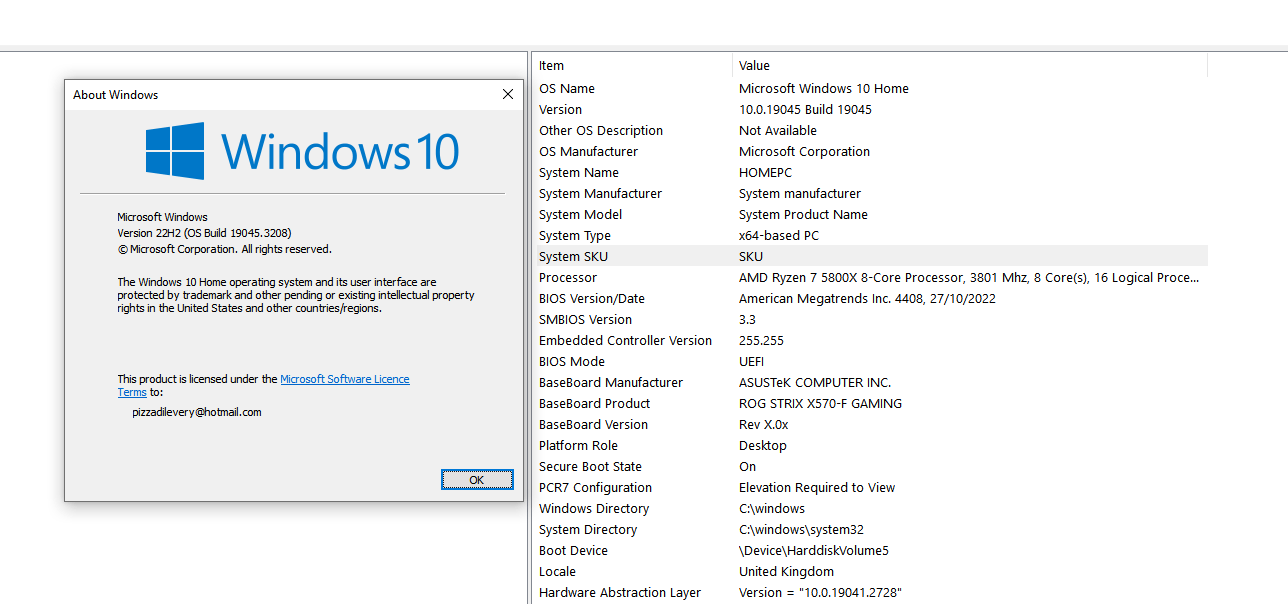Select the BaseBoard Version row
This screenshot has width=1288, height=604.
[x=870, y=425]
